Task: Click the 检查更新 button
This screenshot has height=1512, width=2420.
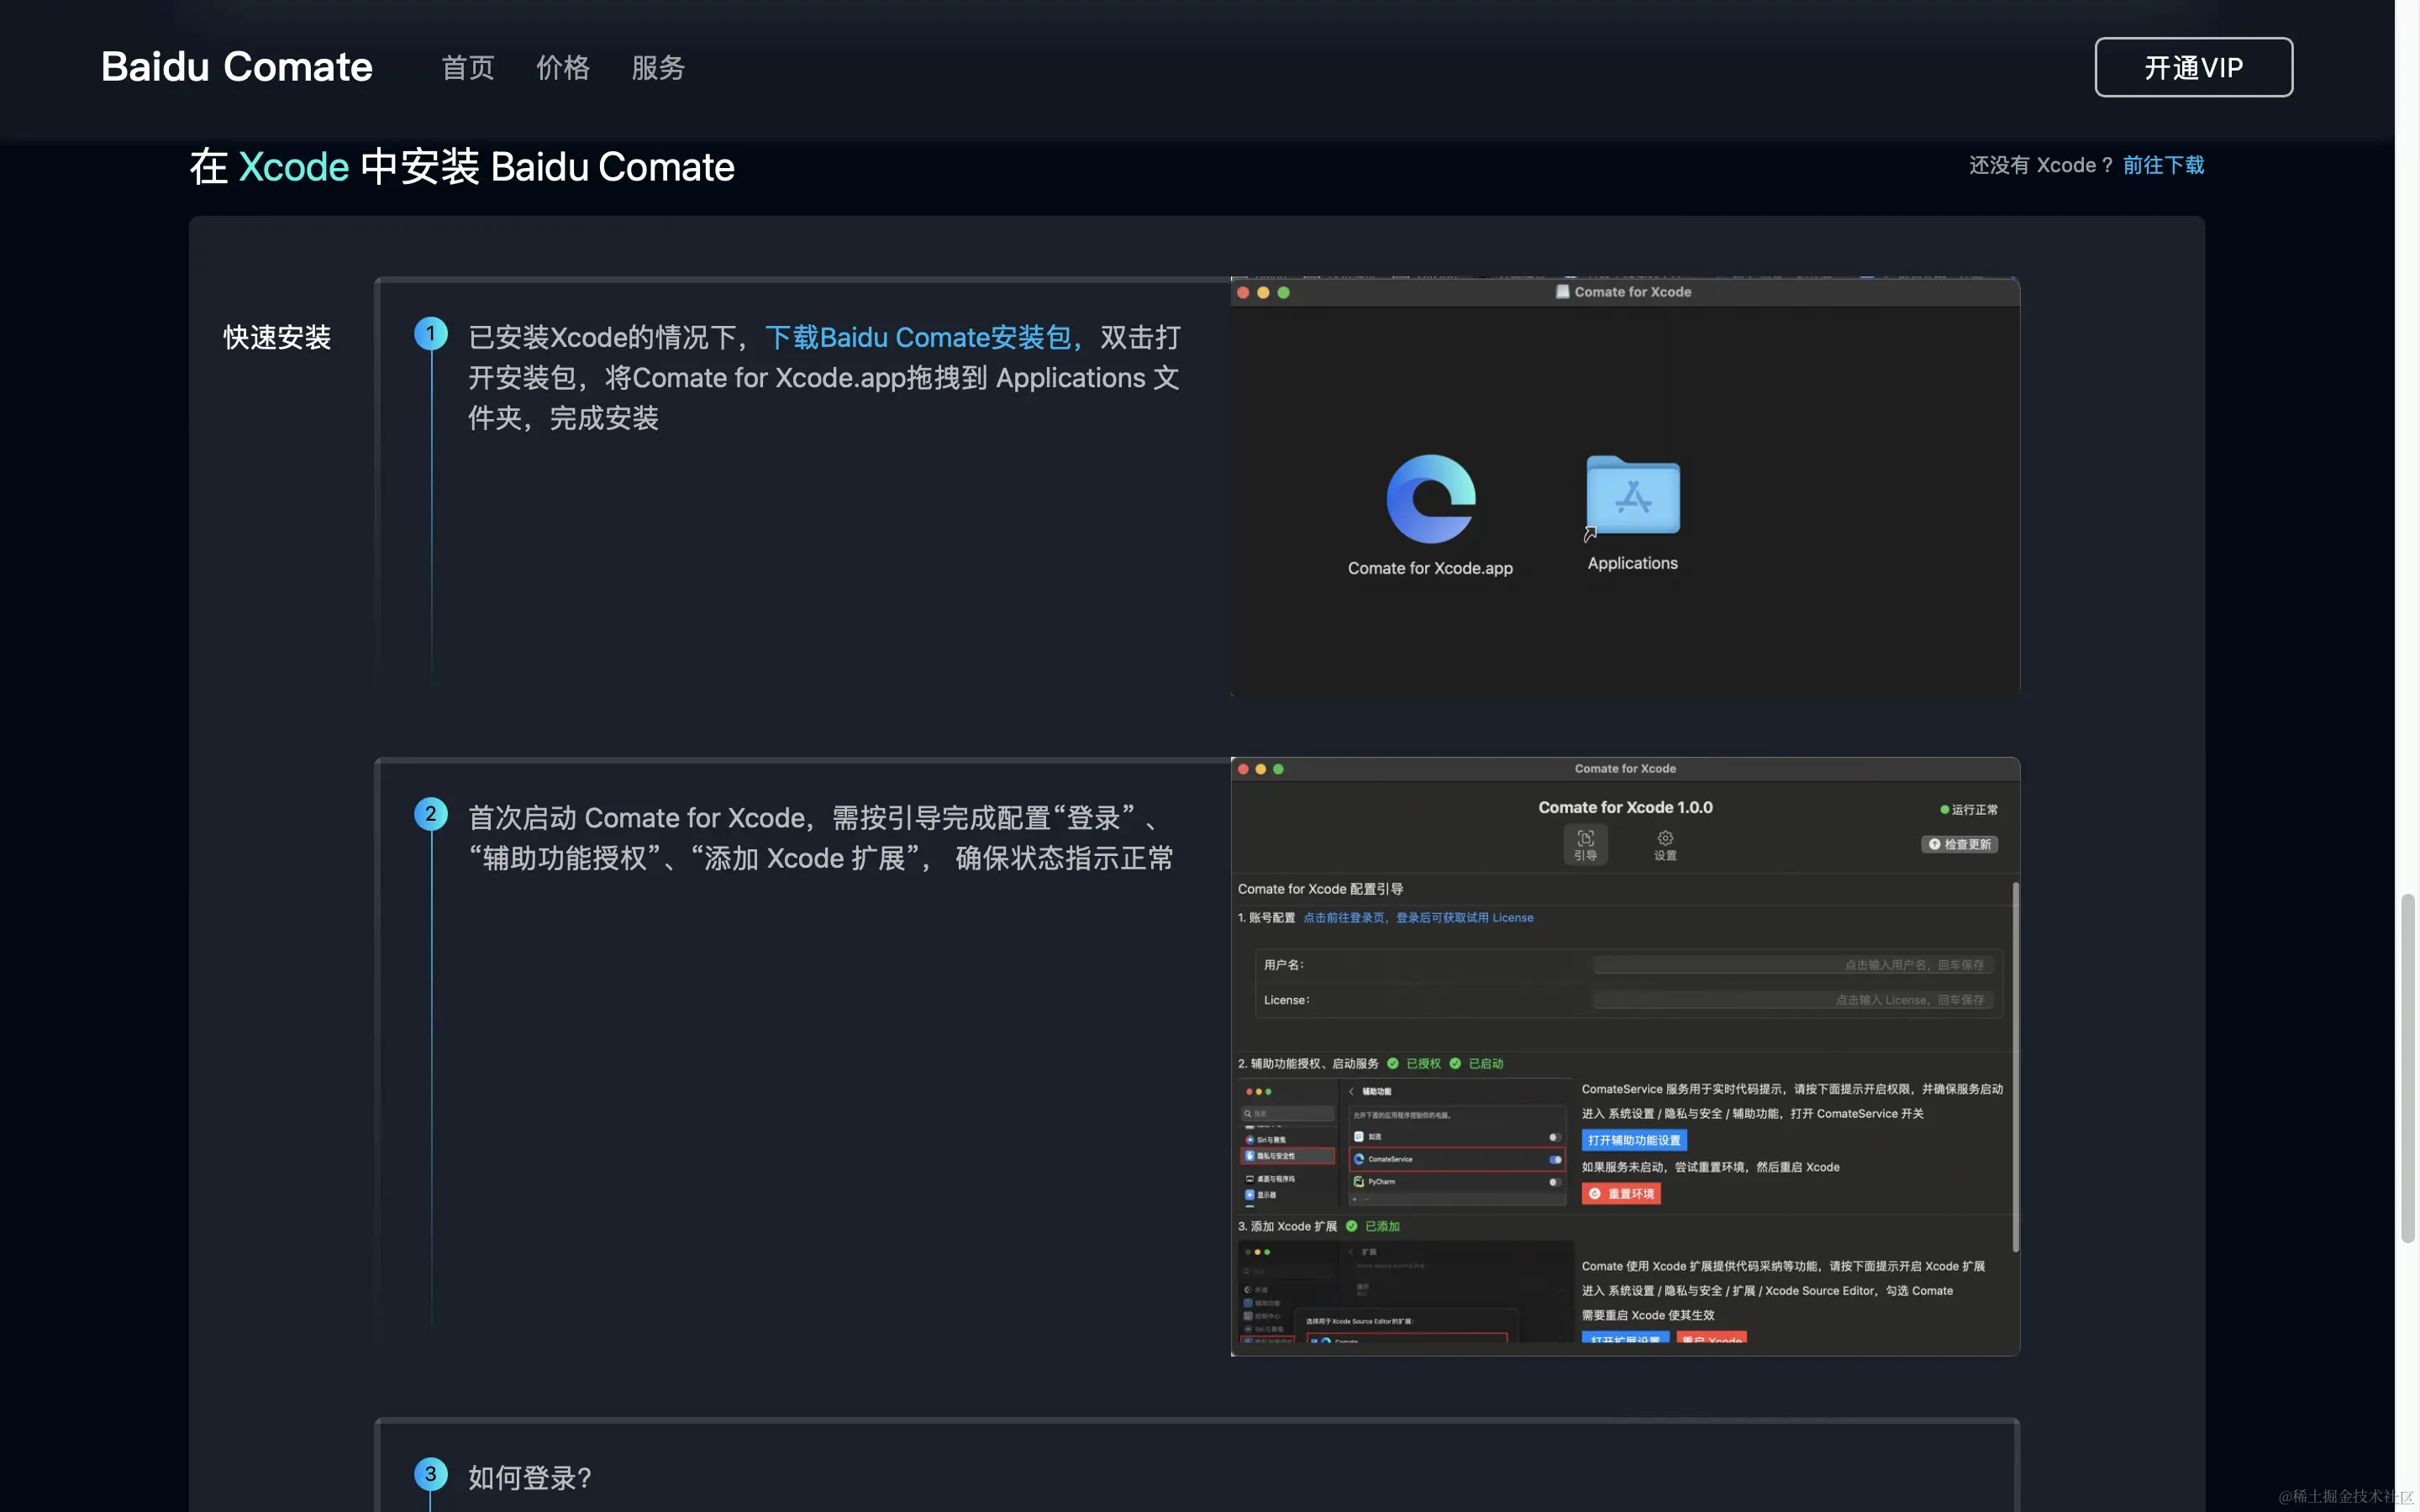Action: (1959, 844)
